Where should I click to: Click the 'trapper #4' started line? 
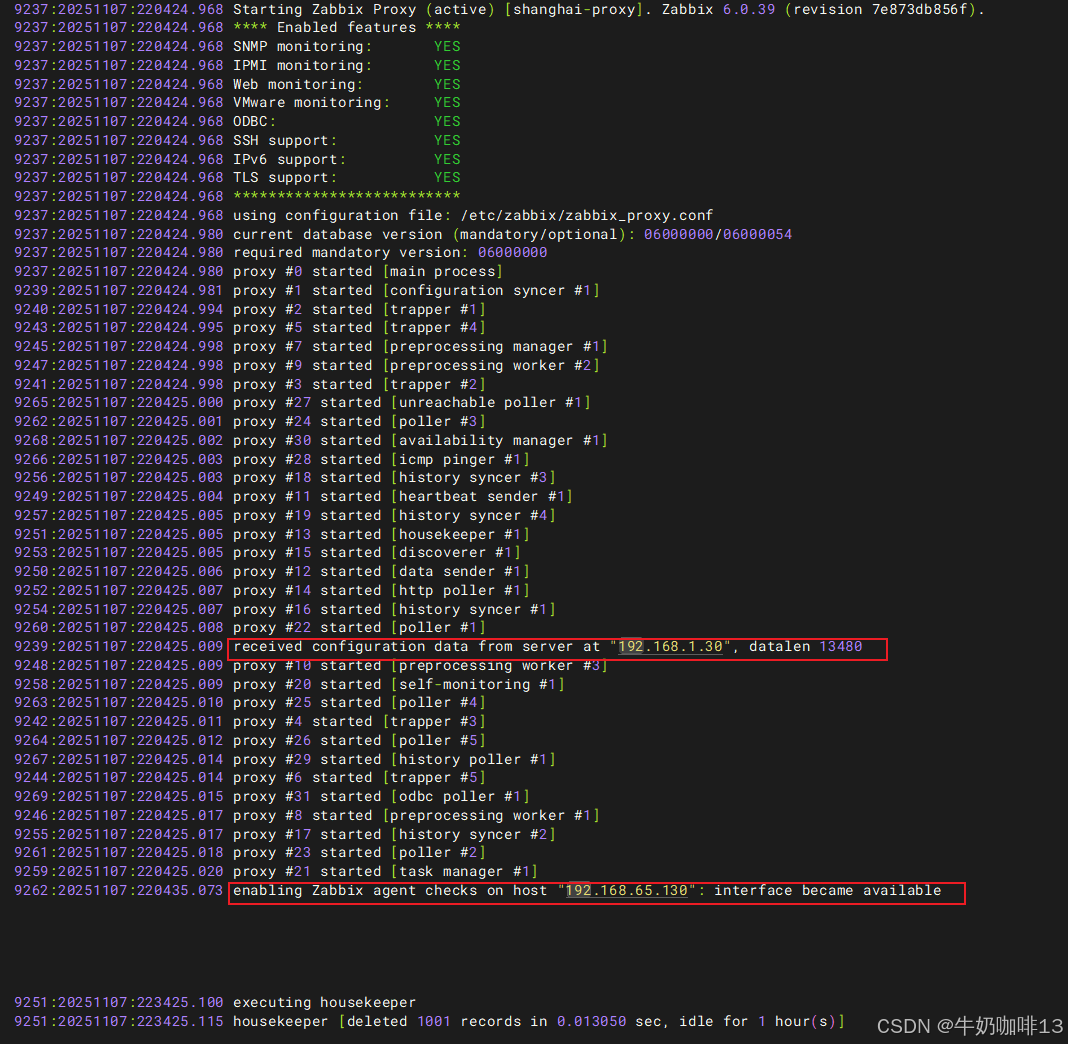click(x=250, y=328)
